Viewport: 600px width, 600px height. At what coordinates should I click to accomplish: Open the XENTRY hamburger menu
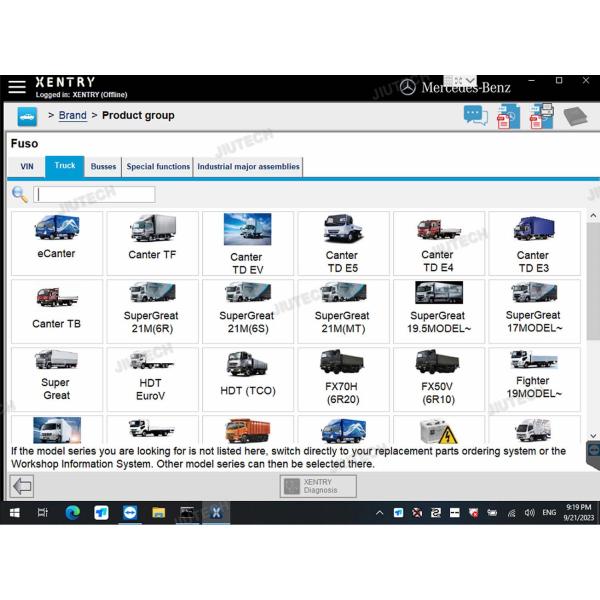point(17,87)
